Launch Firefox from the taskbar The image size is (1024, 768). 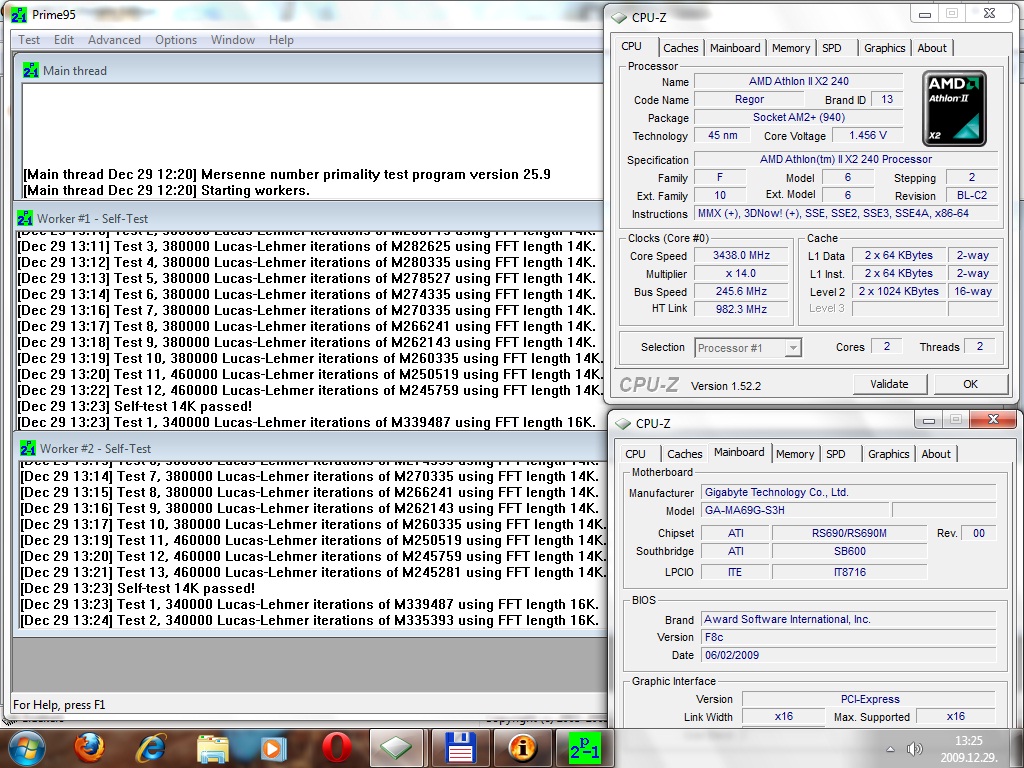(x=89, y=747)
